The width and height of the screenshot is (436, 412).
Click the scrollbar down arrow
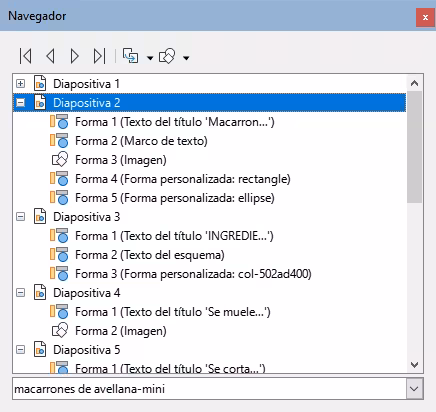[414, 365]
